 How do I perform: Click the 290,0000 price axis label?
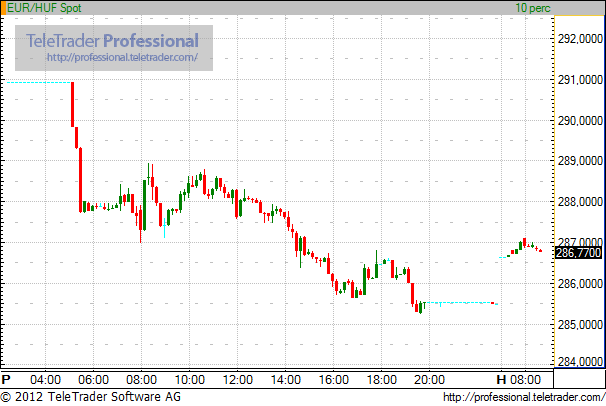(x=580, y=121)
